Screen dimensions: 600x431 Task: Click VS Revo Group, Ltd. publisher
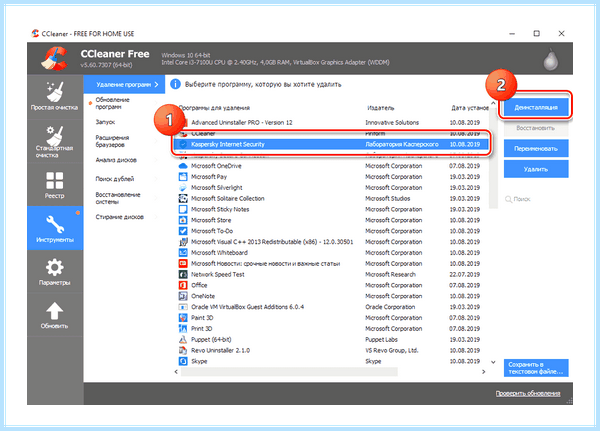391,350
